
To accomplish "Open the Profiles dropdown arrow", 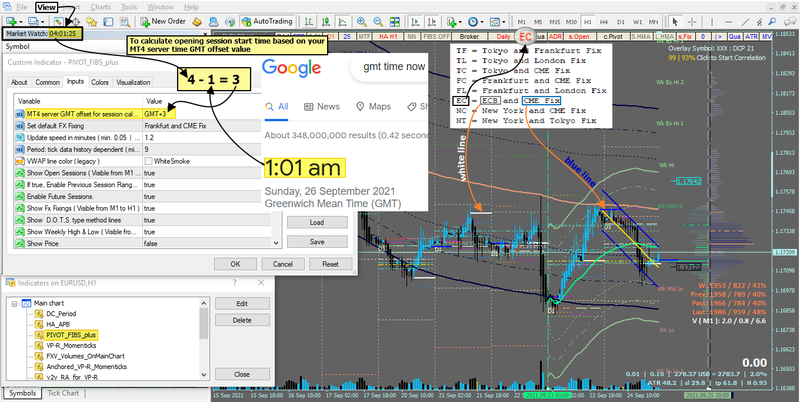I will click(43, 22).
